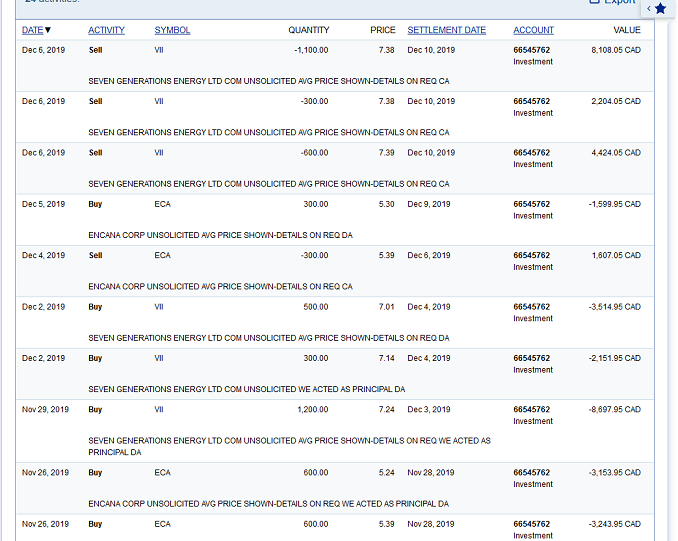
Task: Sort by SYMBOL column header
Action: 172,30
